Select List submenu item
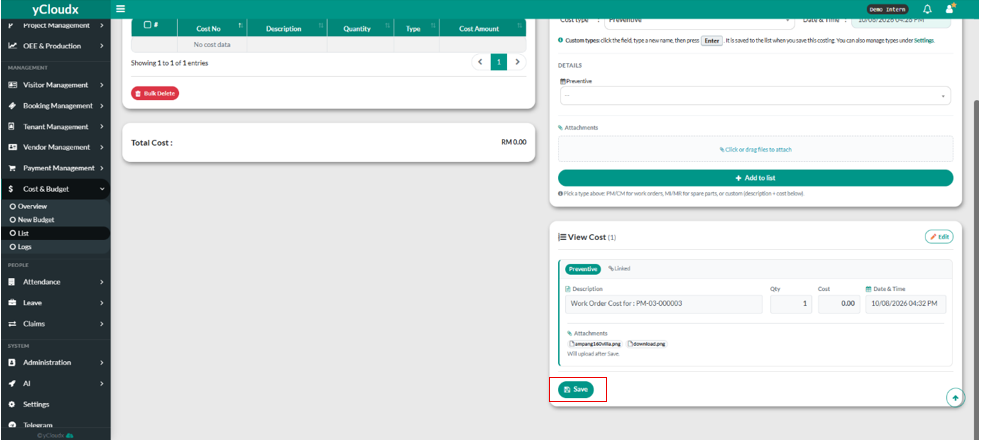This screenshot has width=982, height=440. 55,233
